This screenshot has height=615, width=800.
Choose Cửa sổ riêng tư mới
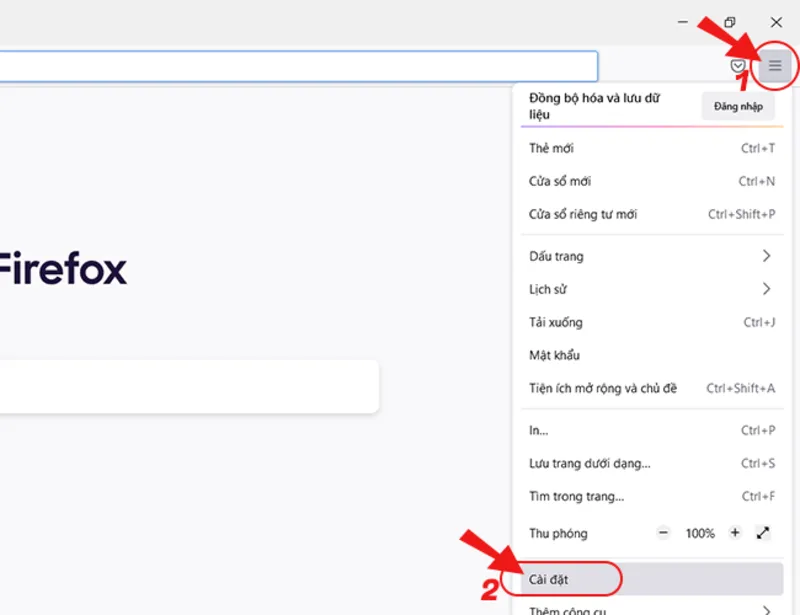652,214
